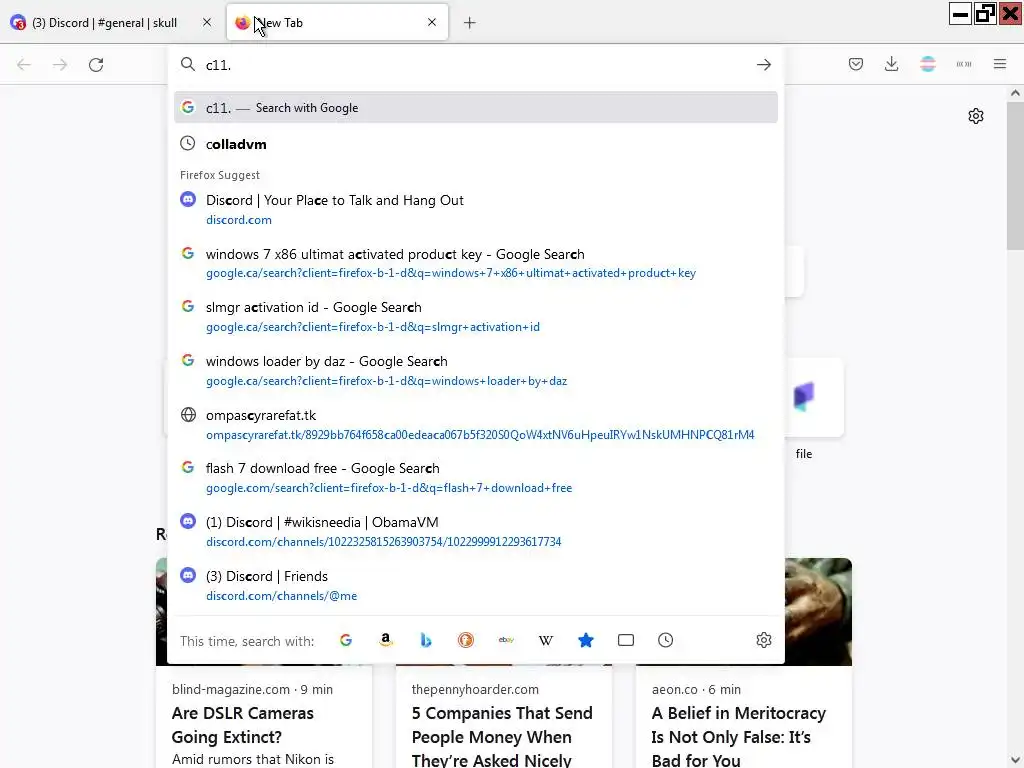Screen dimensions: 1024x768
Task: Open 'A Belief in Meritocracy' article
Action: coord(739,737)
